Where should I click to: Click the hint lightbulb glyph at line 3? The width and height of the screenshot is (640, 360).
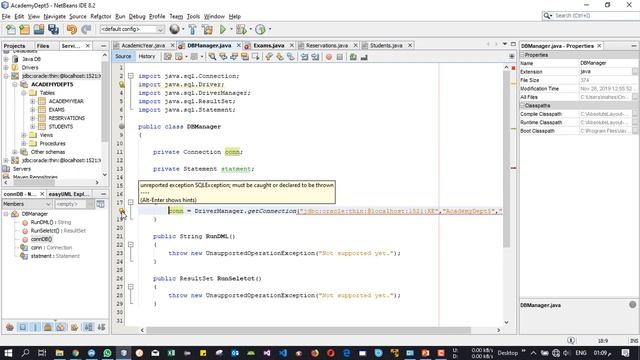click(x=122, y=84)
